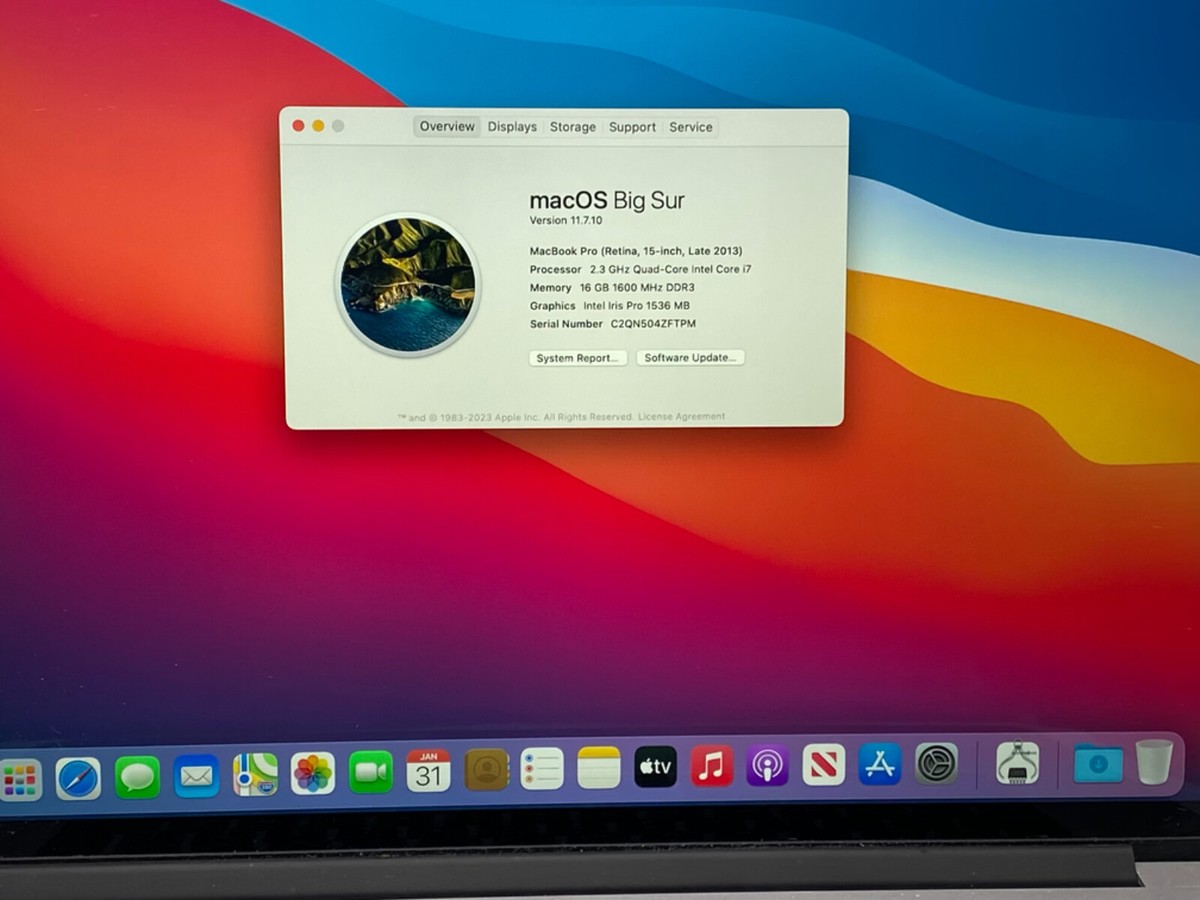
Task: Launch Maps from the Dock
Action: (x=255, y=775)
